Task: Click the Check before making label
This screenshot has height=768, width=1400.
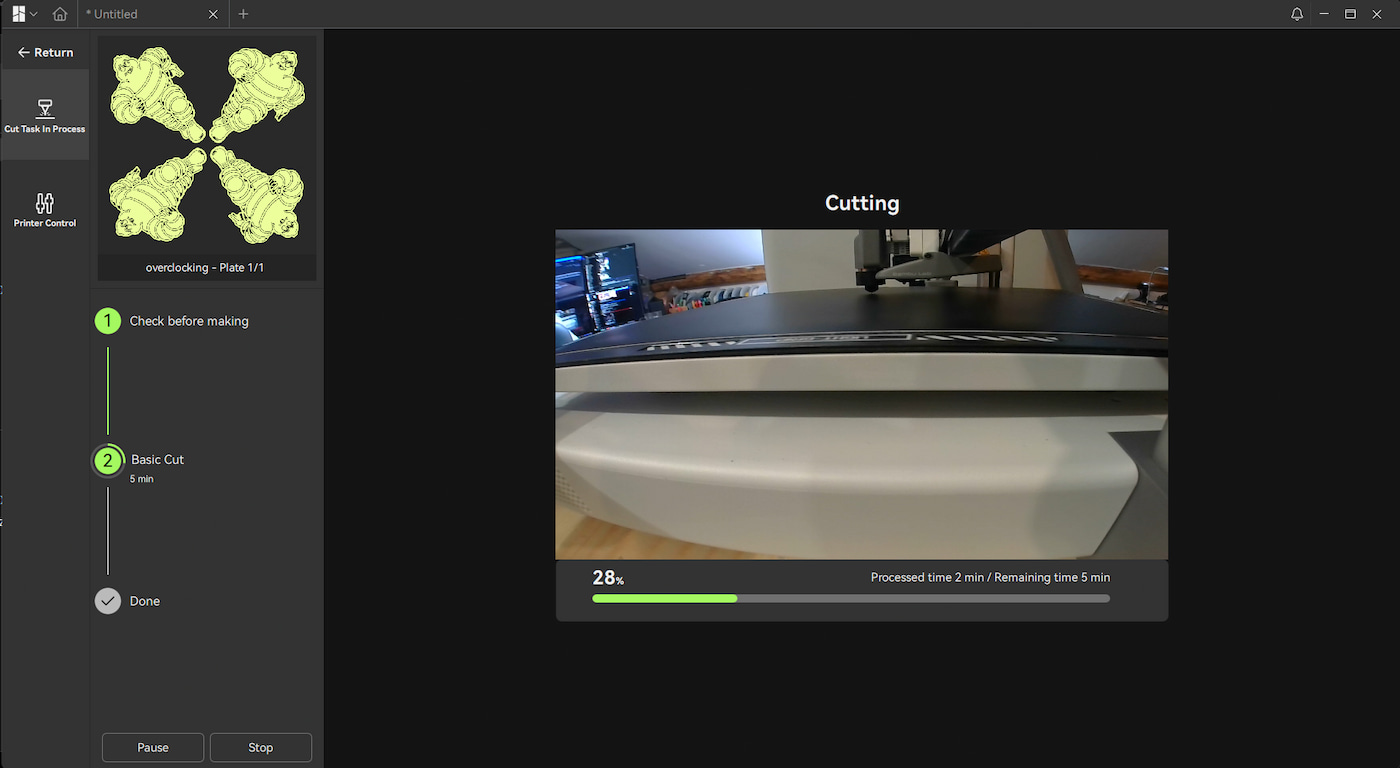Action: coord(189,321)
